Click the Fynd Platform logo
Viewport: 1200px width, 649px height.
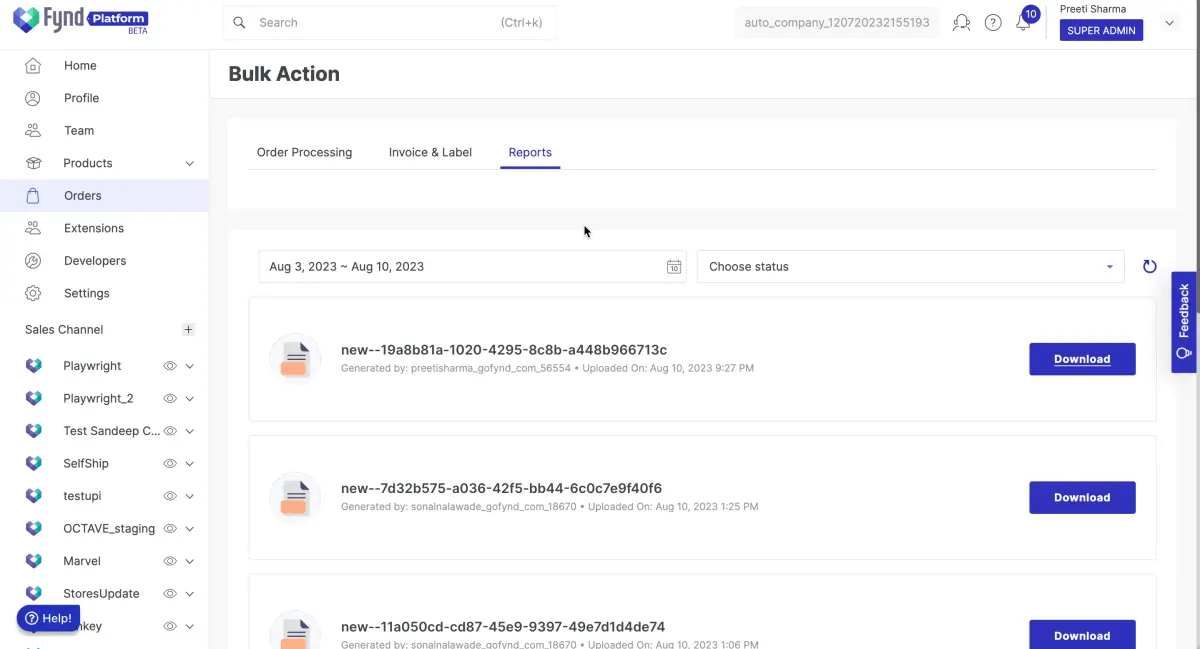coord(81,19)
